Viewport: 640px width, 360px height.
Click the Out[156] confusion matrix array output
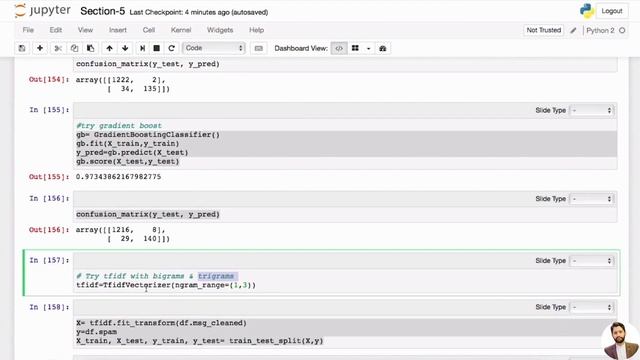(122, 234)
